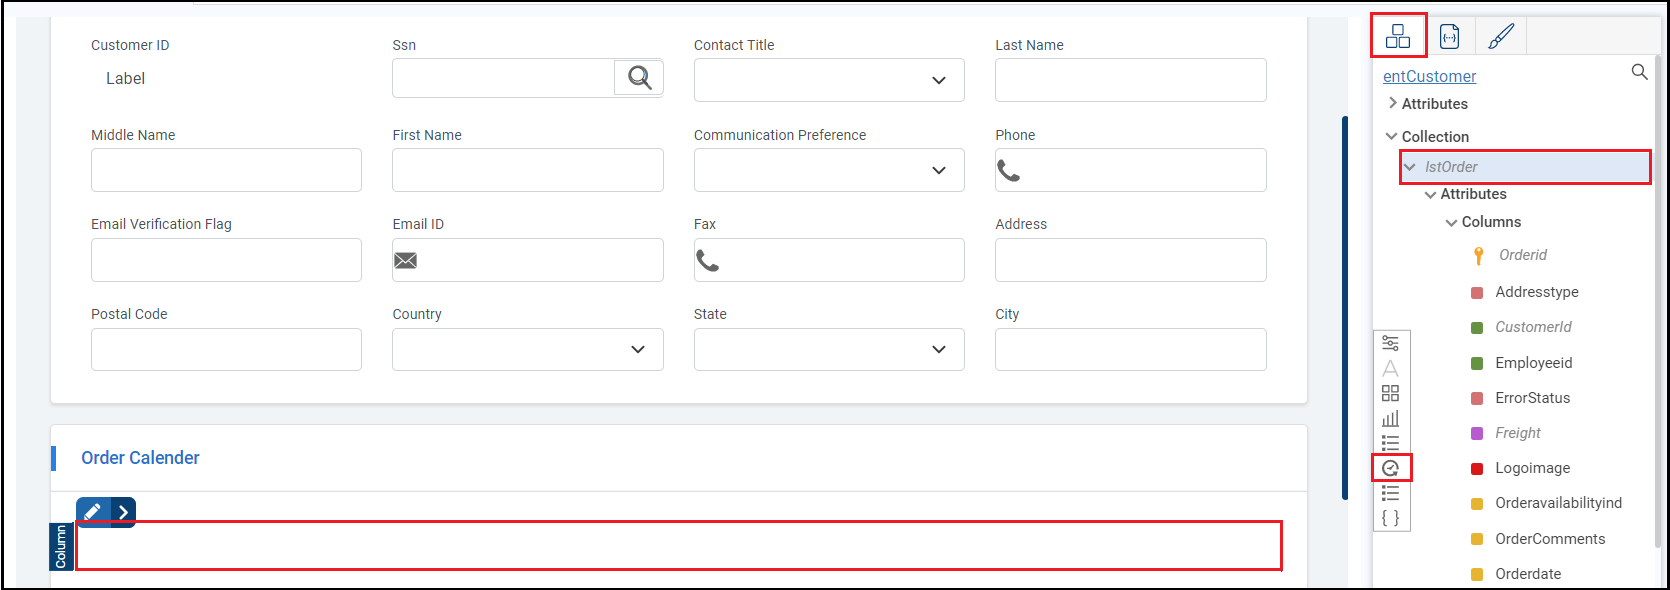This screenshot has height=590, width=1670.
Task: Switch to the code file tab
Action: pos(1449,37)
